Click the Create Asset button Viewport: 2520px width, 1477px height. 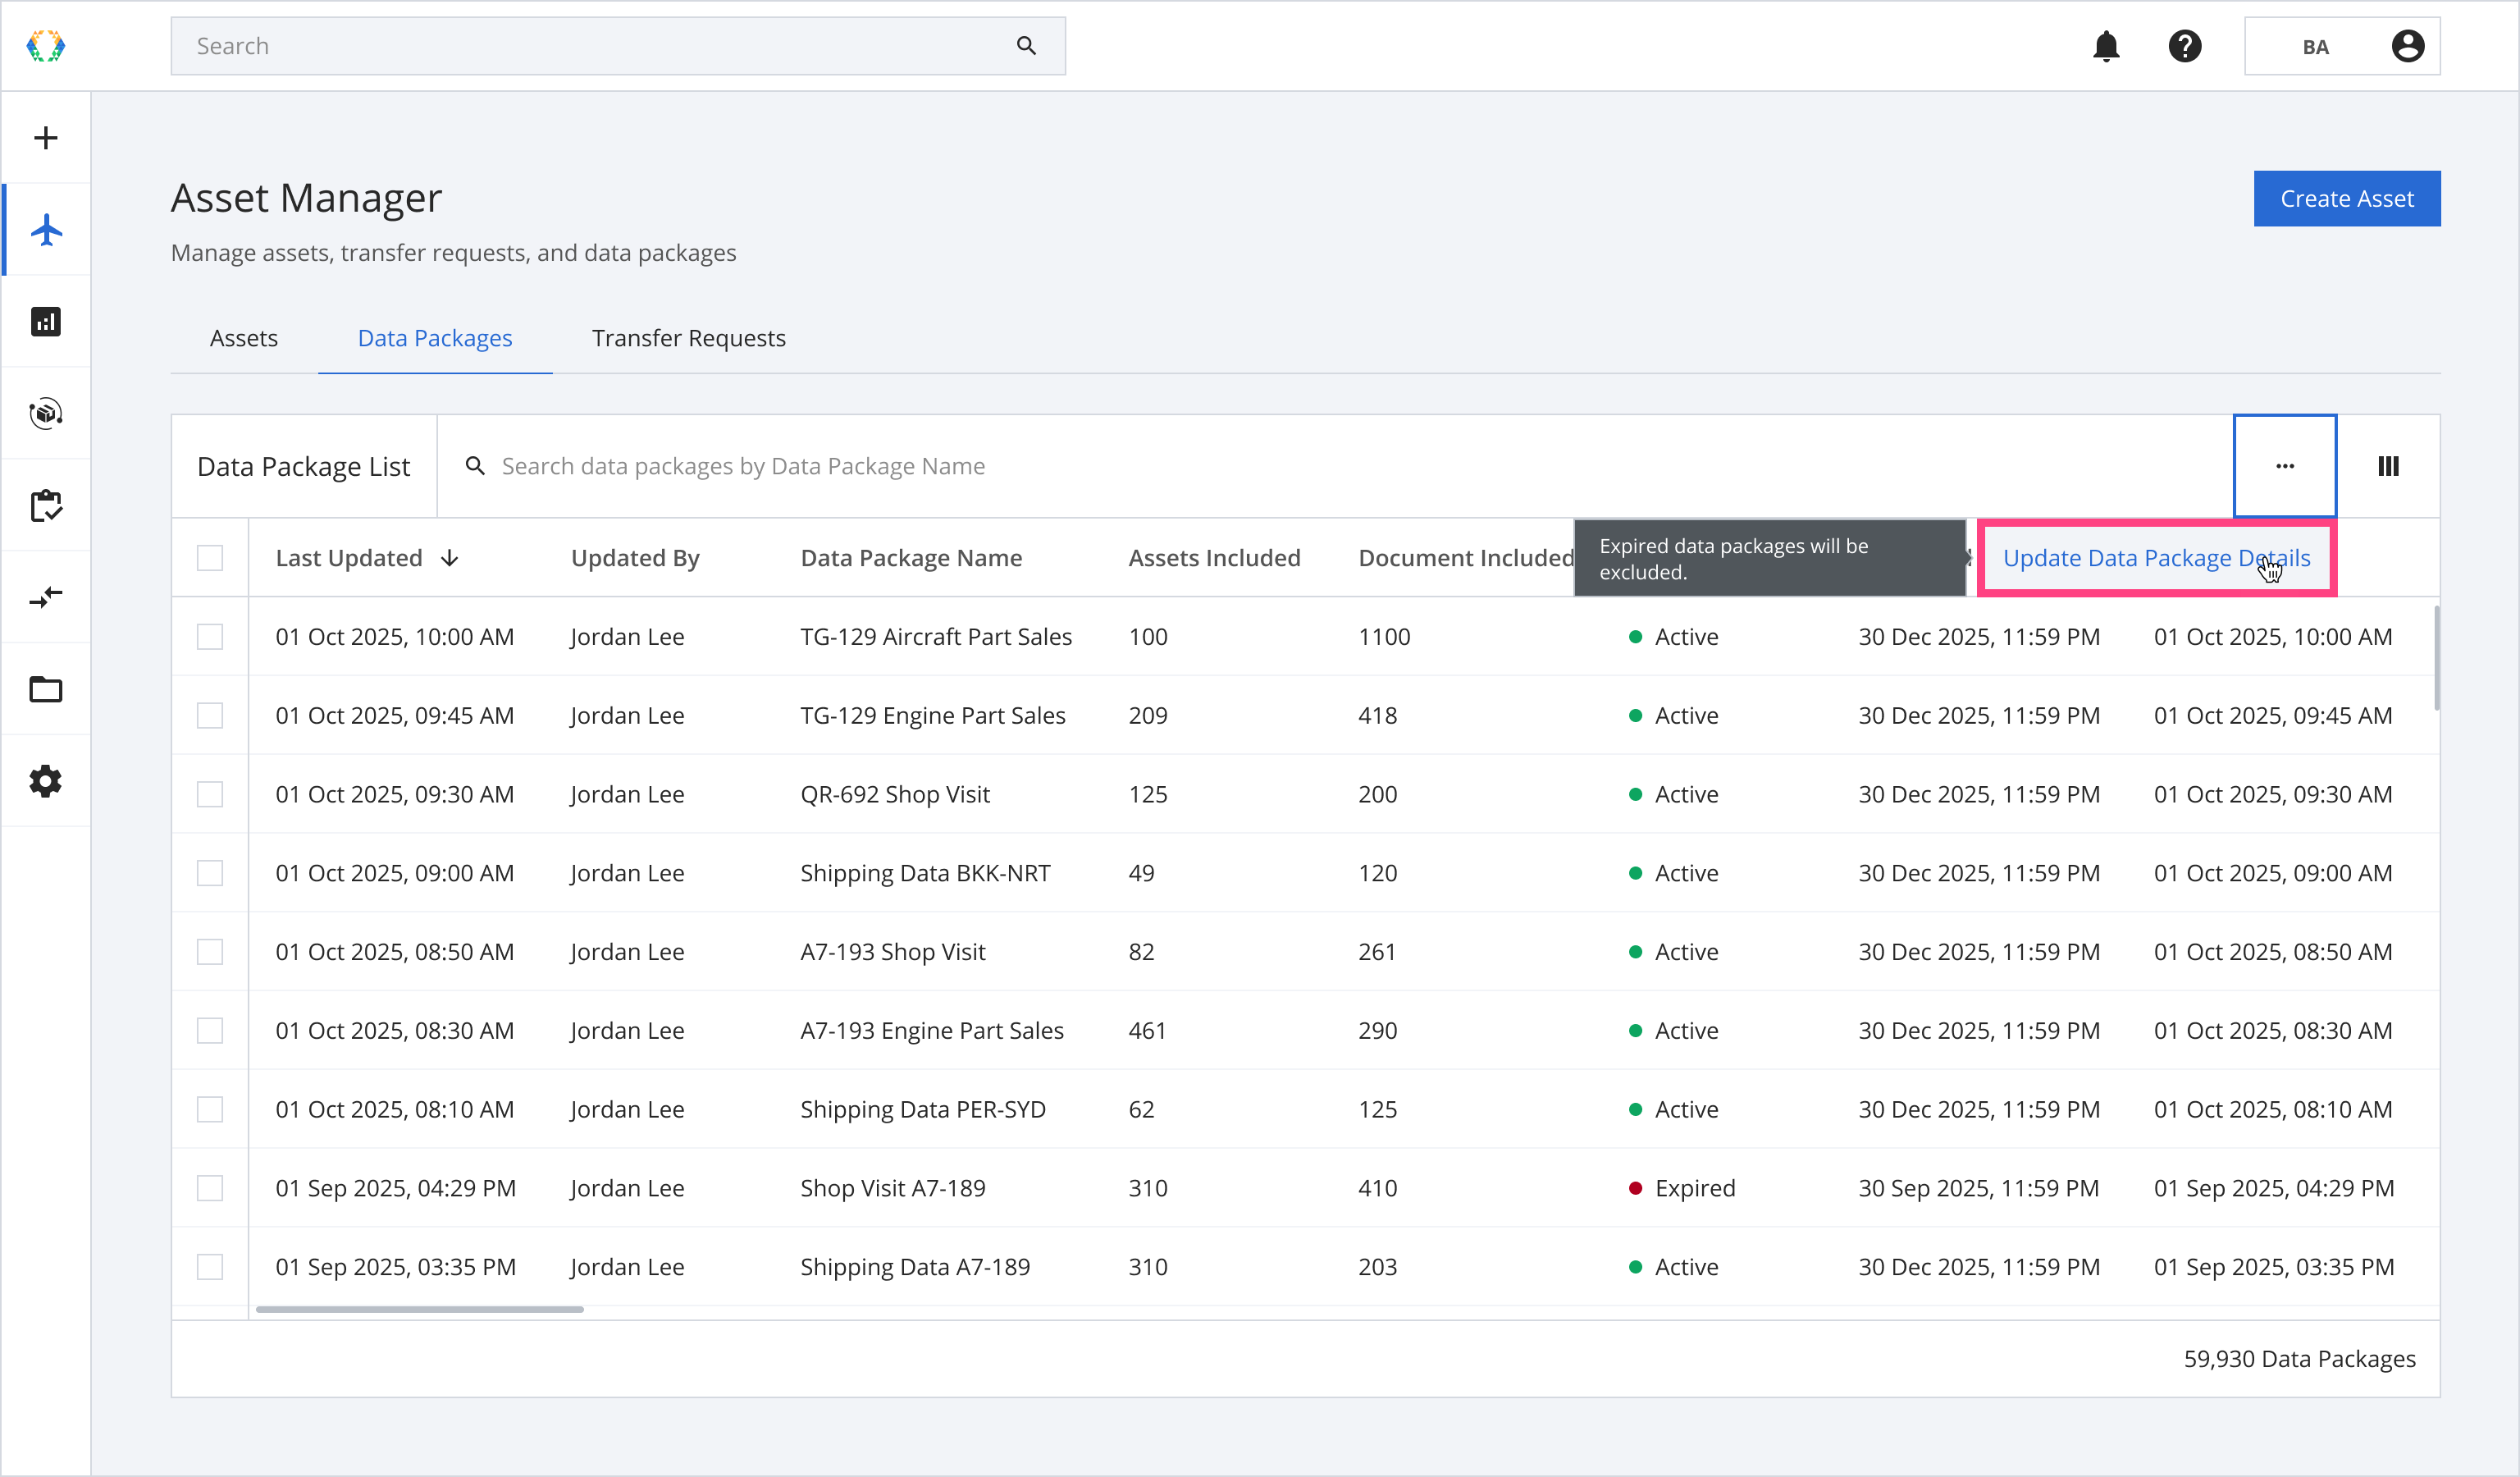point(2346,199)
